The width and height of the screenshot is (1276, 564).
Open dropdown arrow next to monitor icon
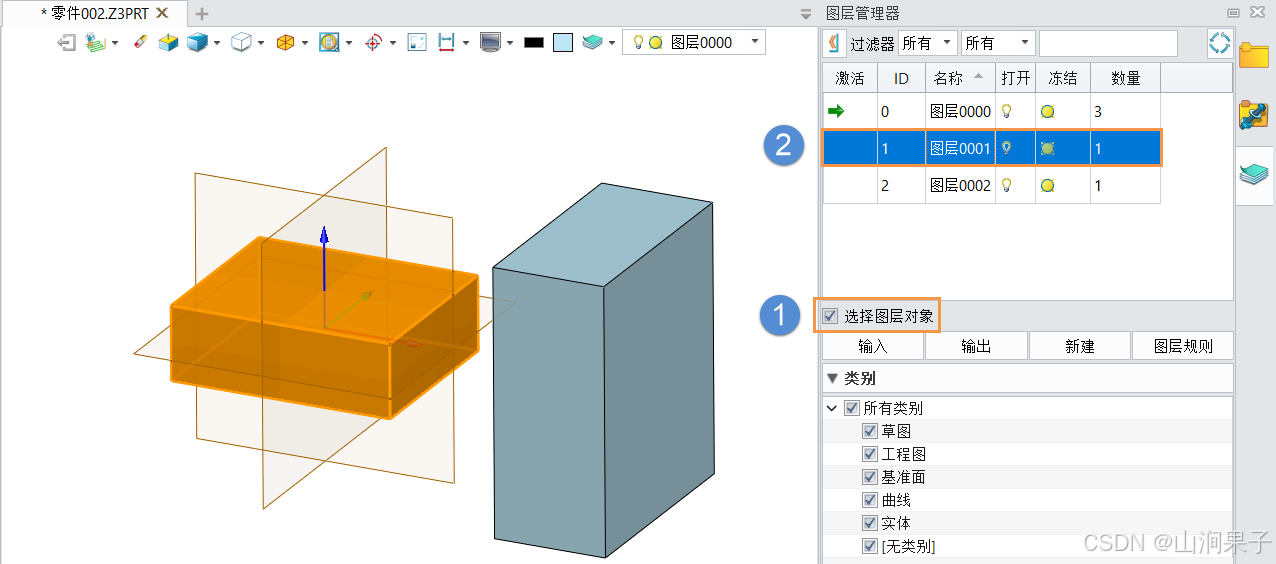coord(510,43)
